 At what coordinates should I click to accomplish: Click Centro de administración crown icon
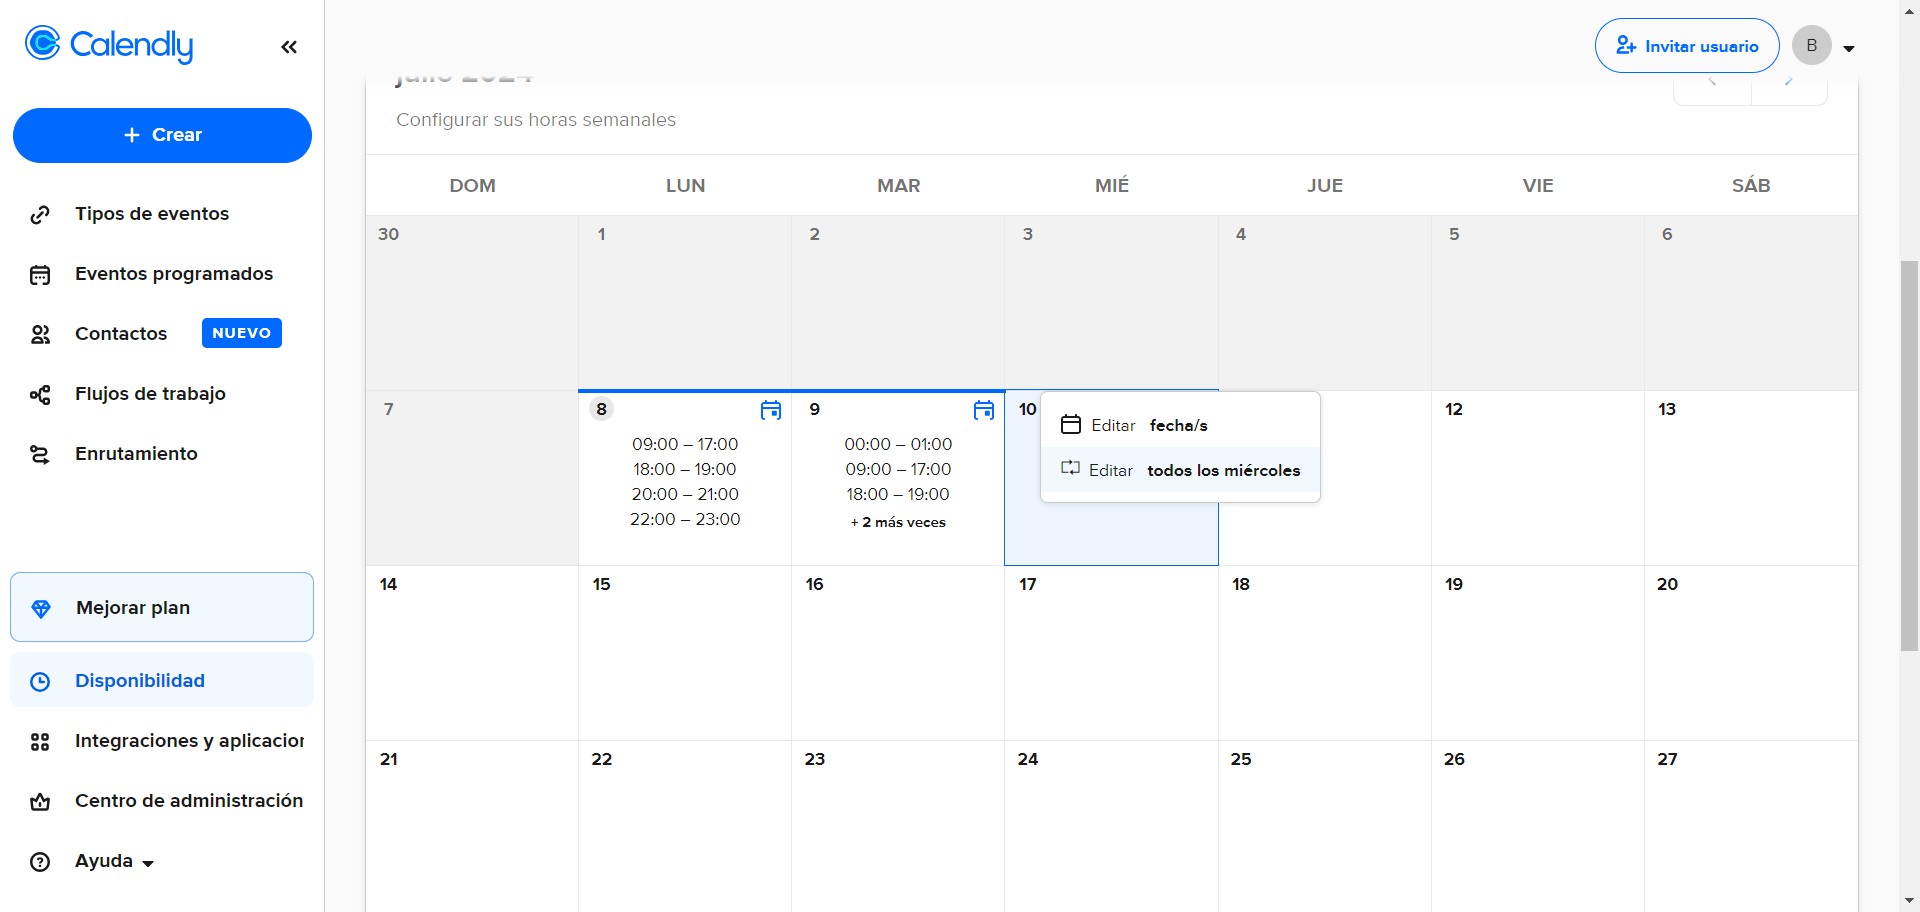tap(40, 802)
